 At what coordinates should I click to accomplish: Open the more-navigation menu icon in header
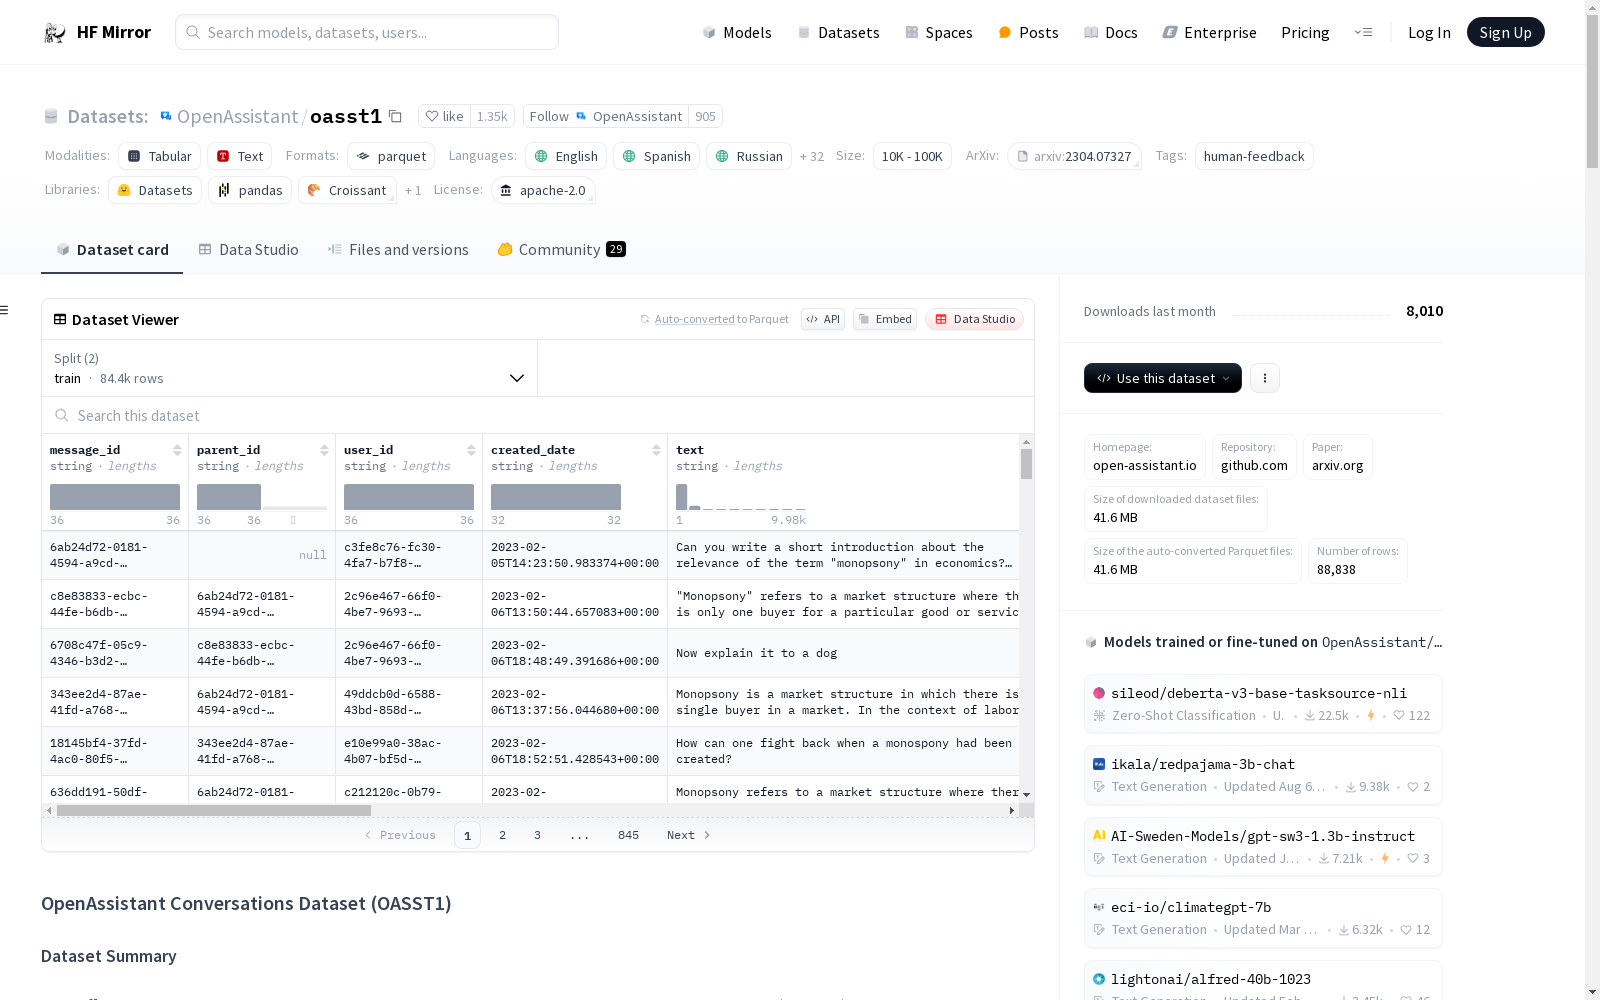coord(1363,32)
